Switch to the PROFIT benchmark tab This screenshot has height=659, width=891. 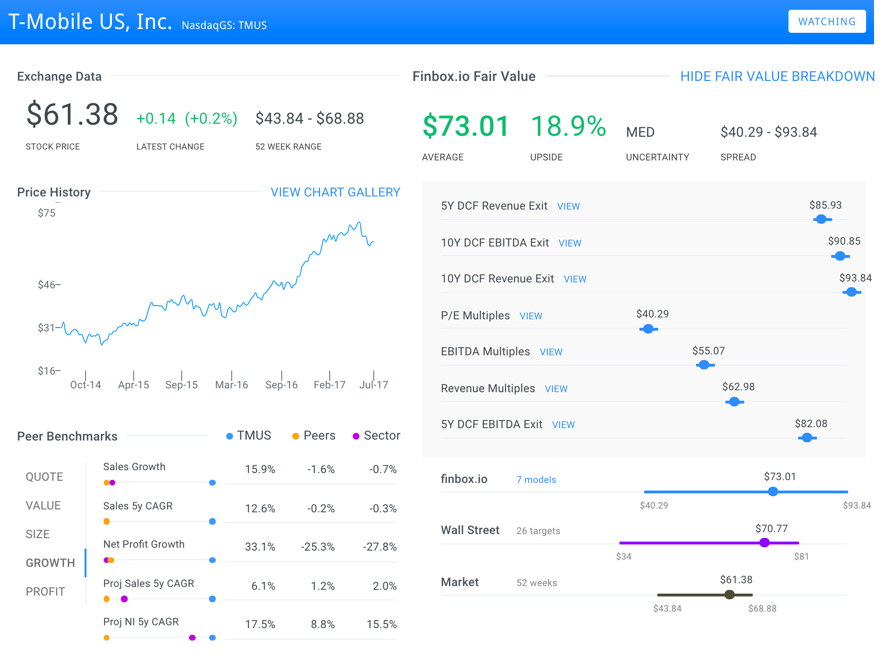pyautogui.click(x=45, y=592)
